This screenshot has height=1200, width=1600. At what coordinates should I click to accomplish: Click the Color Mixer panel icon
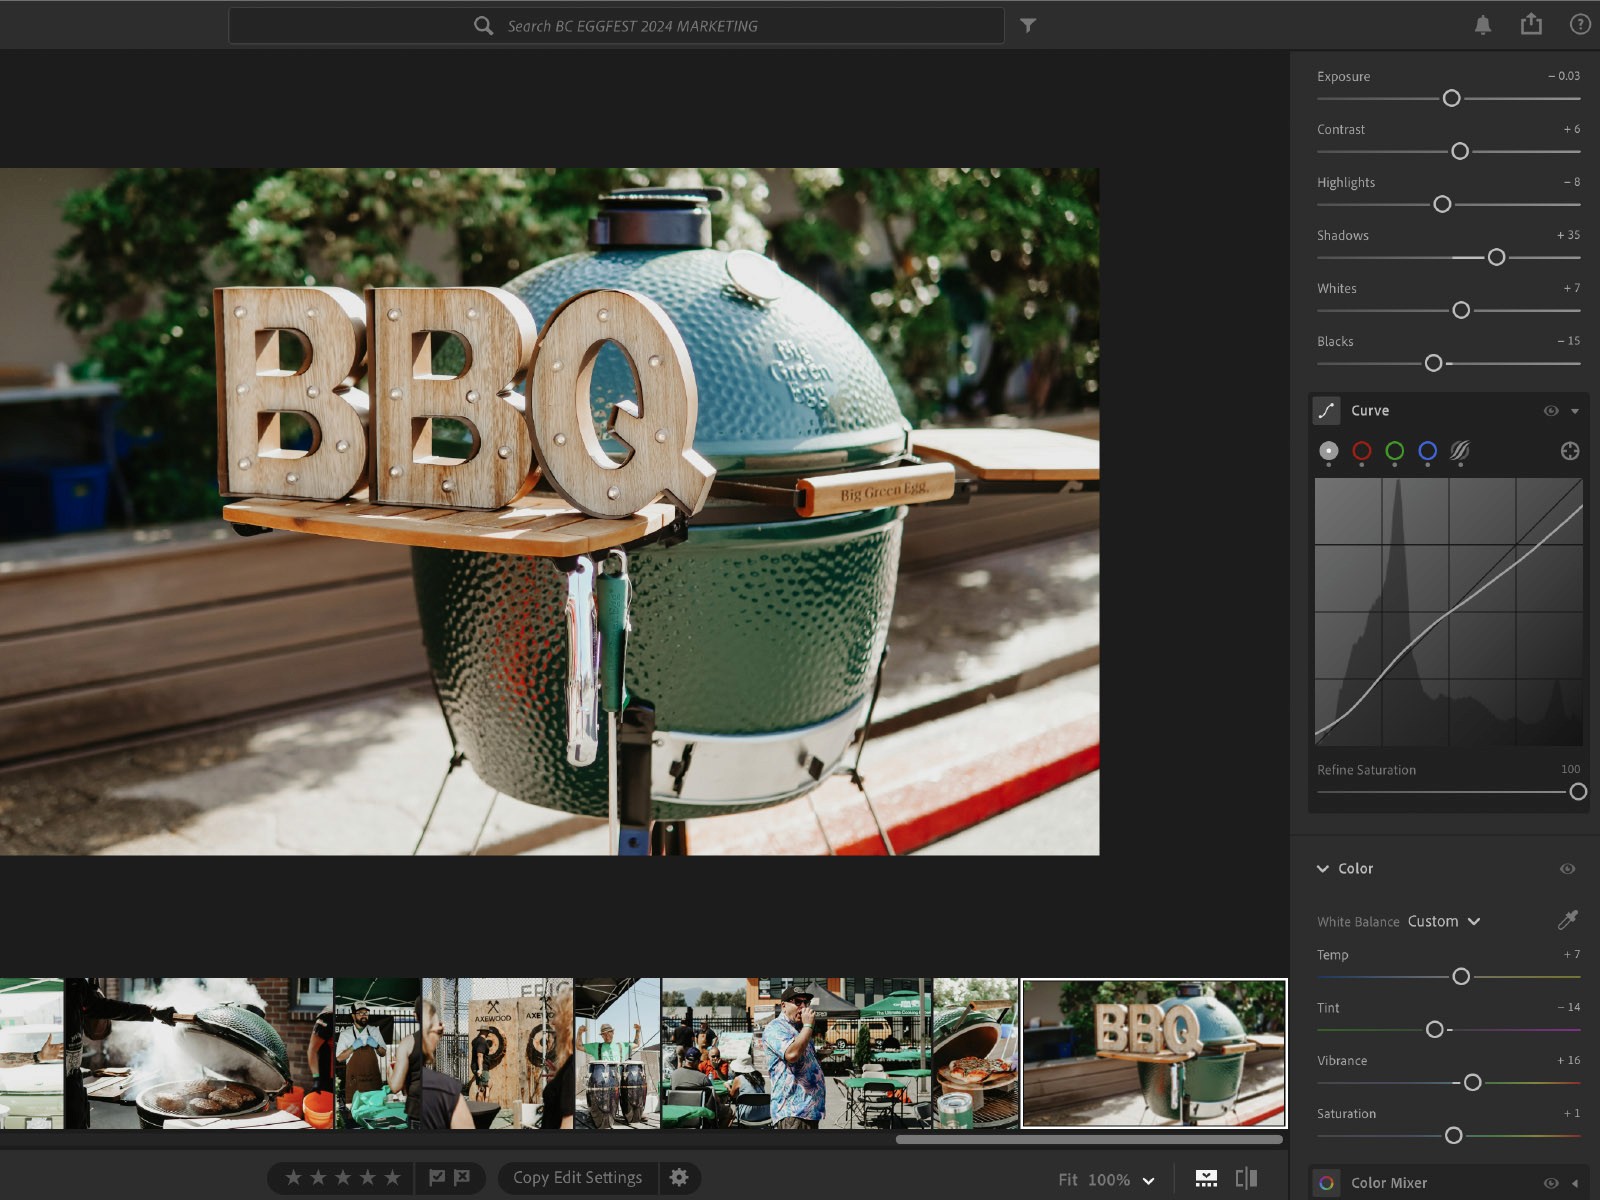click(1326, 1183)
